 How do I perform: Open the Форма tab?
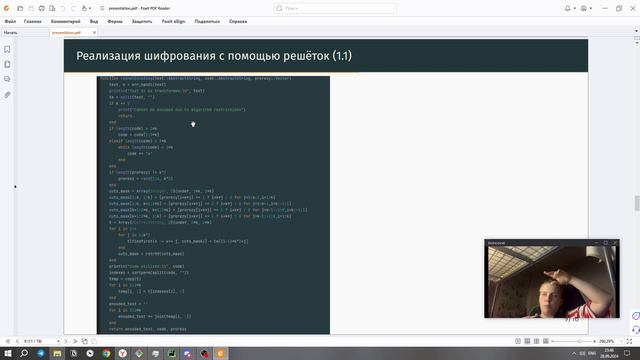point(115,21)
